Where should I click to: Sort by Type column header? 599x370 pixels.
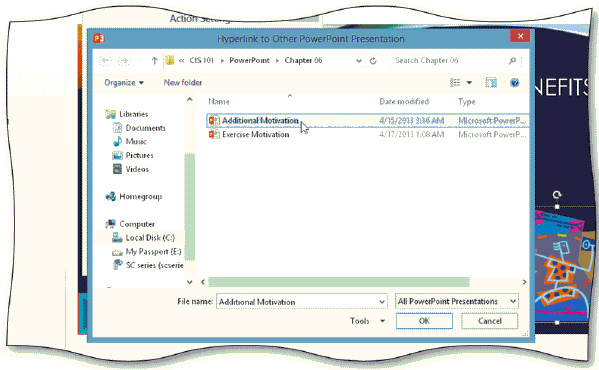466,102
